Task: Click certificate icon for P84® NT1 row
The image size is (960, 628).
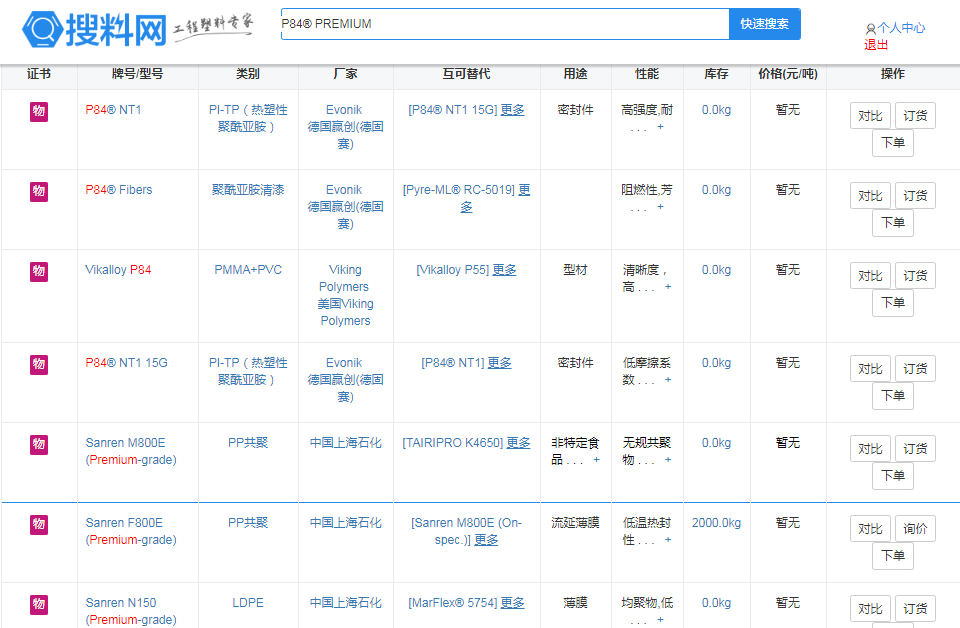Action: [x=39, y=111]
